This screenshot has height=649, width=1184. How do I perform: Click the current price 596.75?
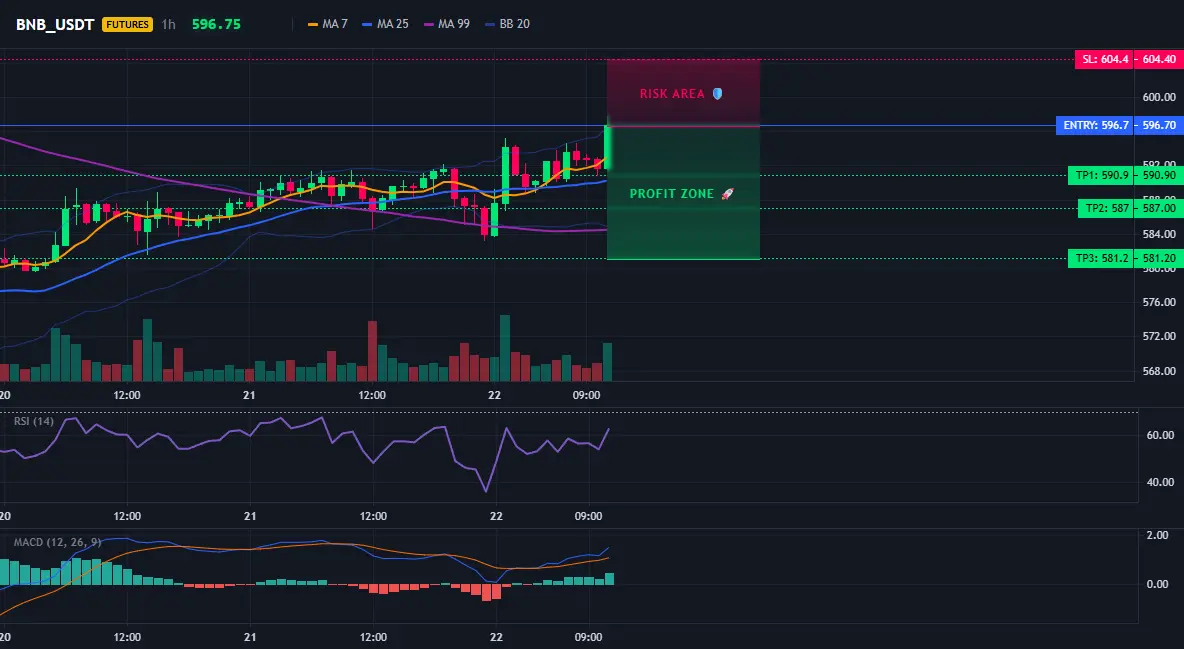tap(216, 24)
